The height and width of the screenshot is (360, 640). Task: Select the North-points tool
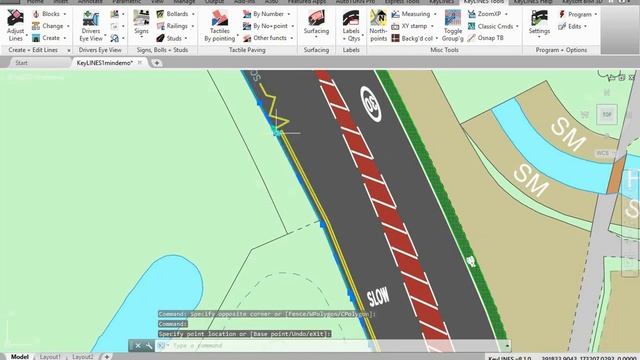tap(378, 26)
